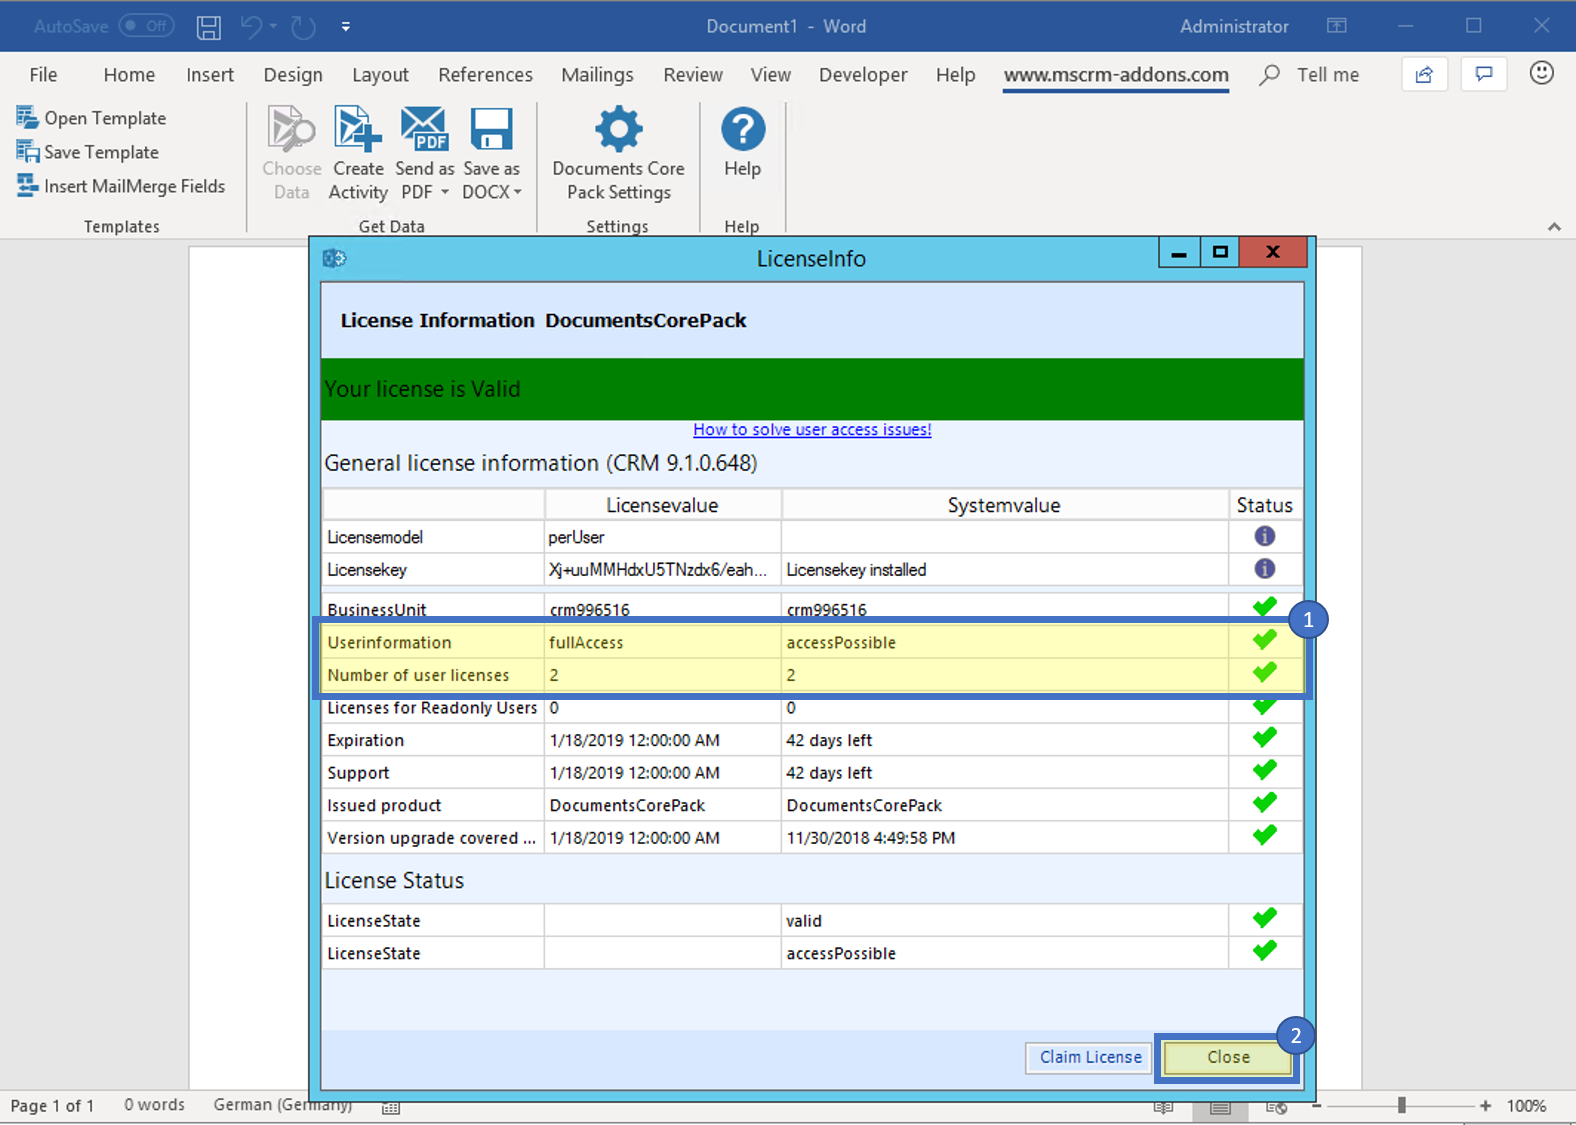Click the zoom in plus button
1576x1125 pixels.
(1486, 1106)
